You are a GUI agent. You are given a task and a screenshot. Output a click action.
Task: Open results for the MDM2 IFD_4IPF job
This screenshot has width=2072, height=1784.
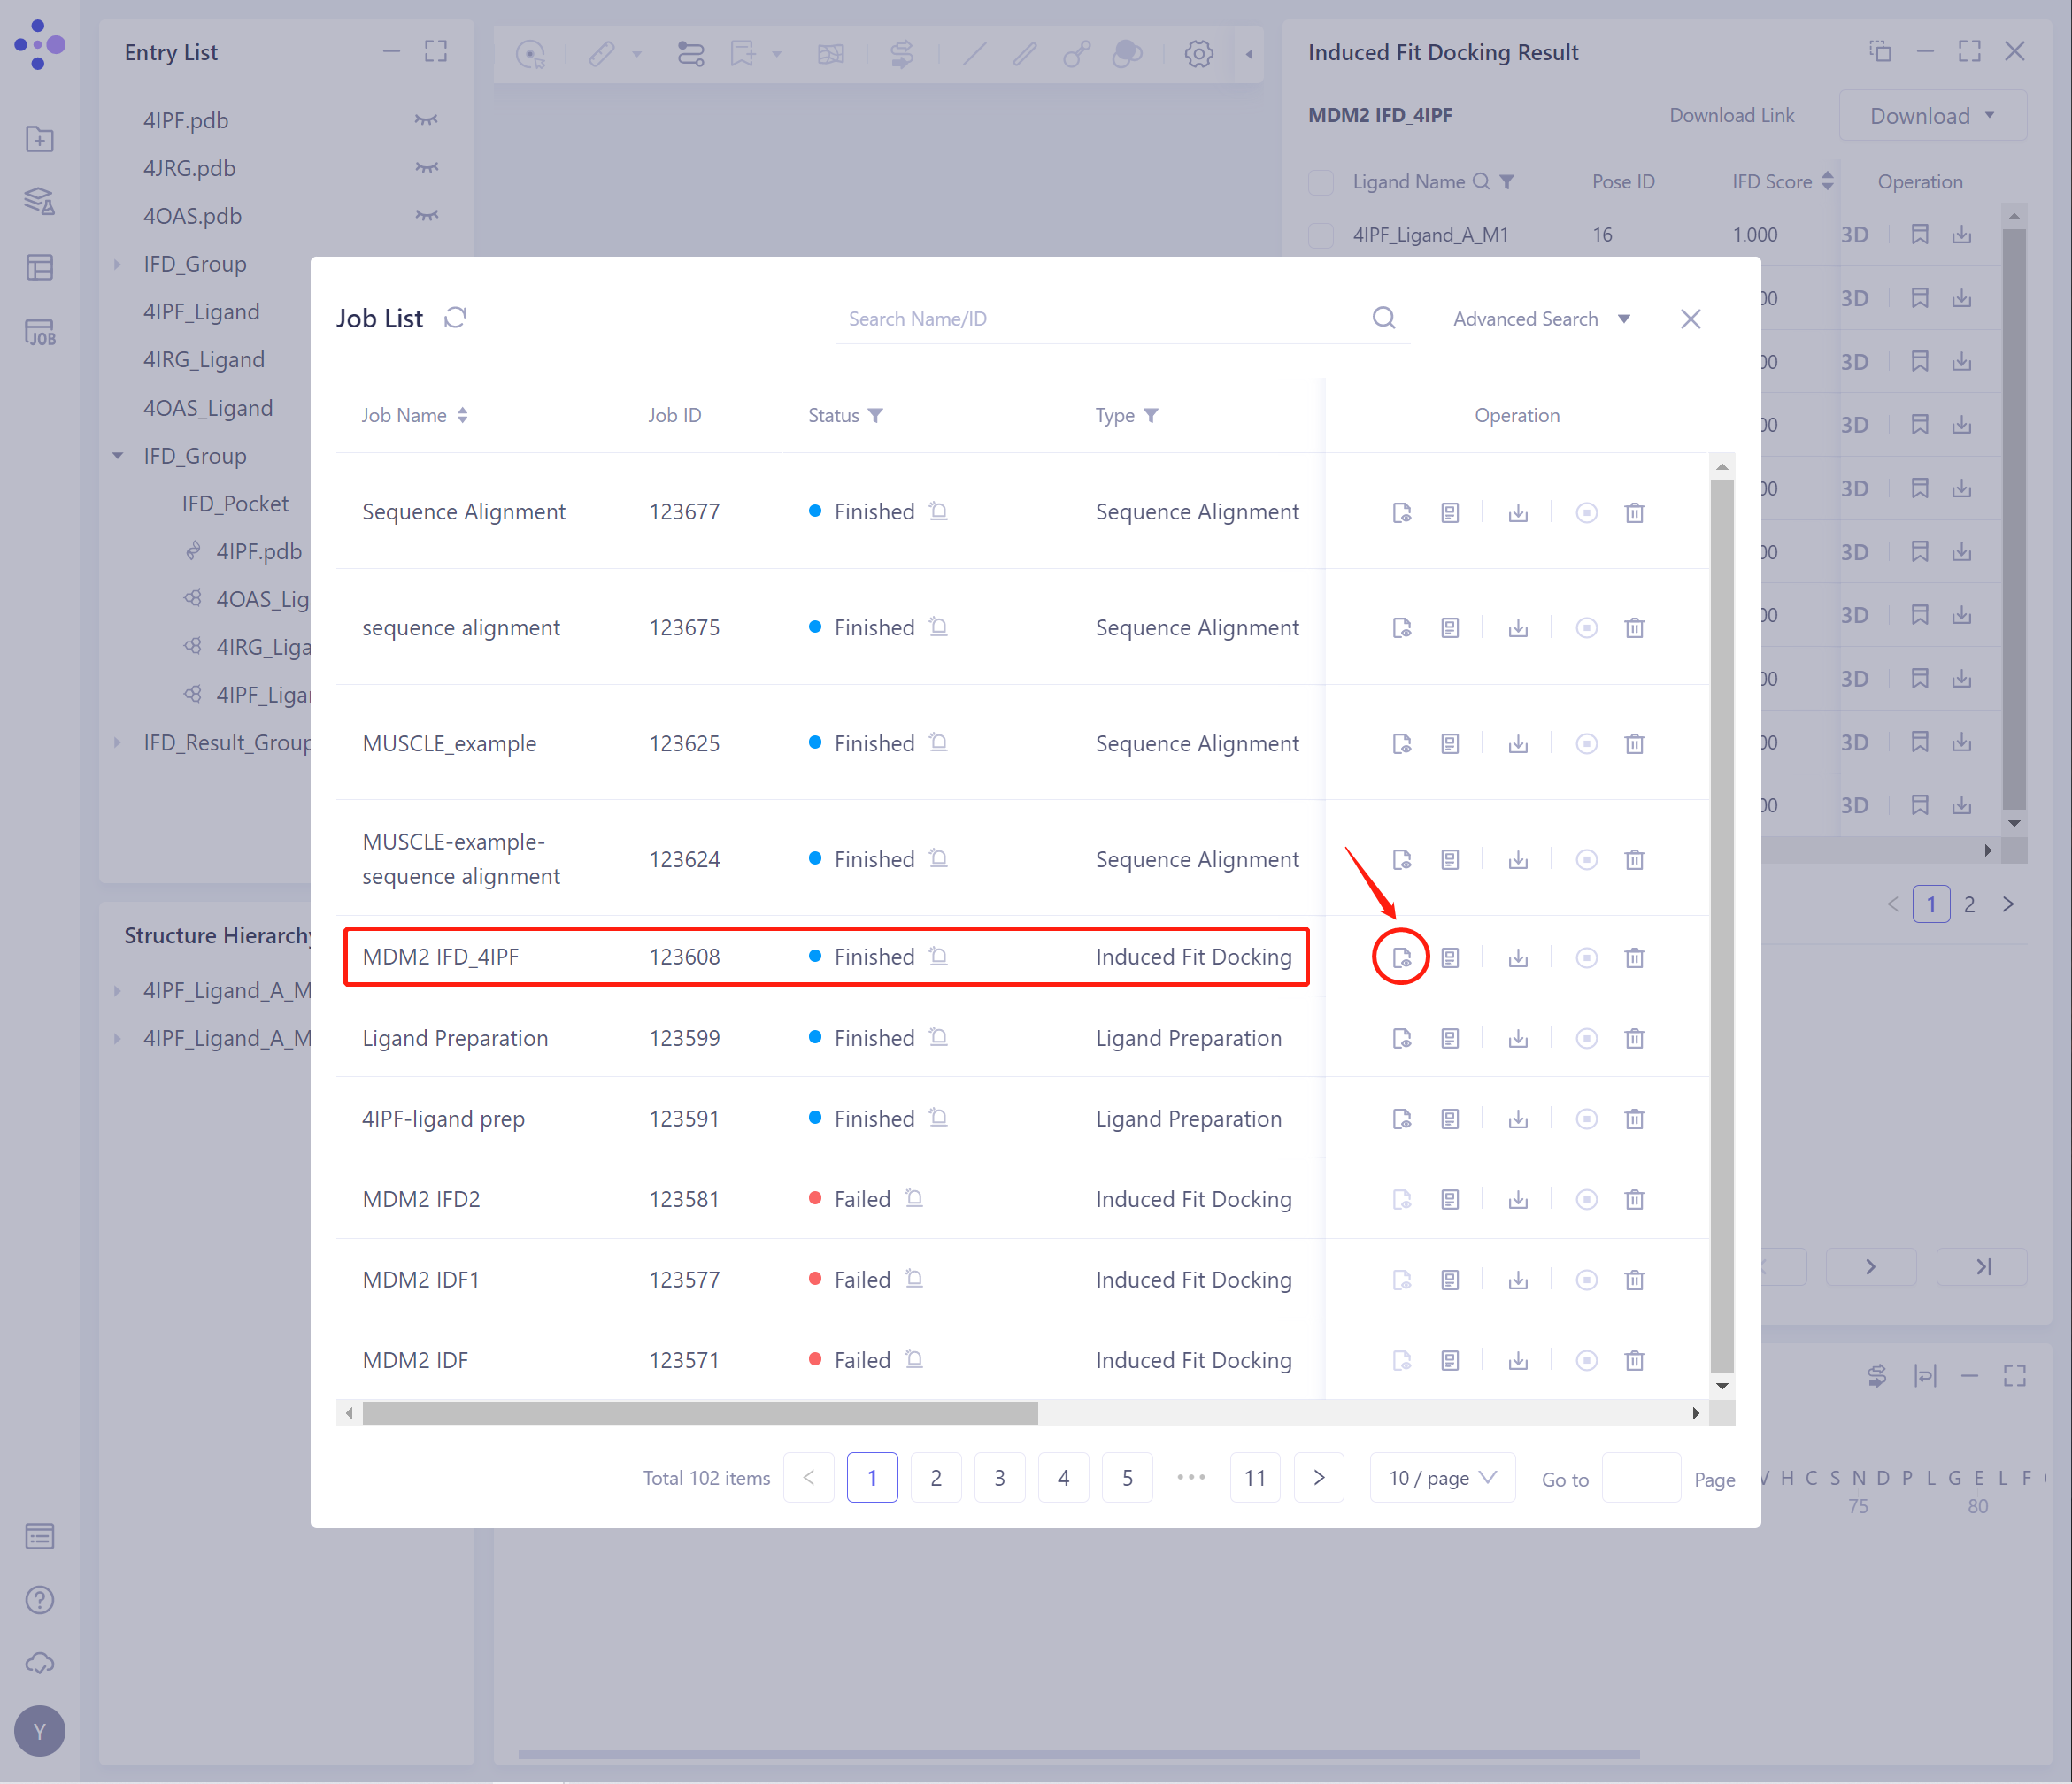point(1401,957)
